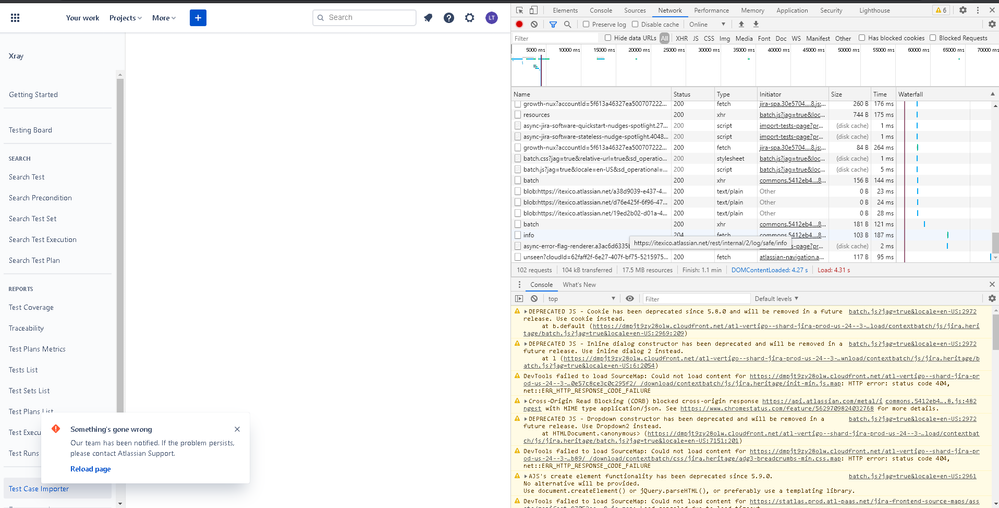Export HAR file download arrow

pos(756,24)
